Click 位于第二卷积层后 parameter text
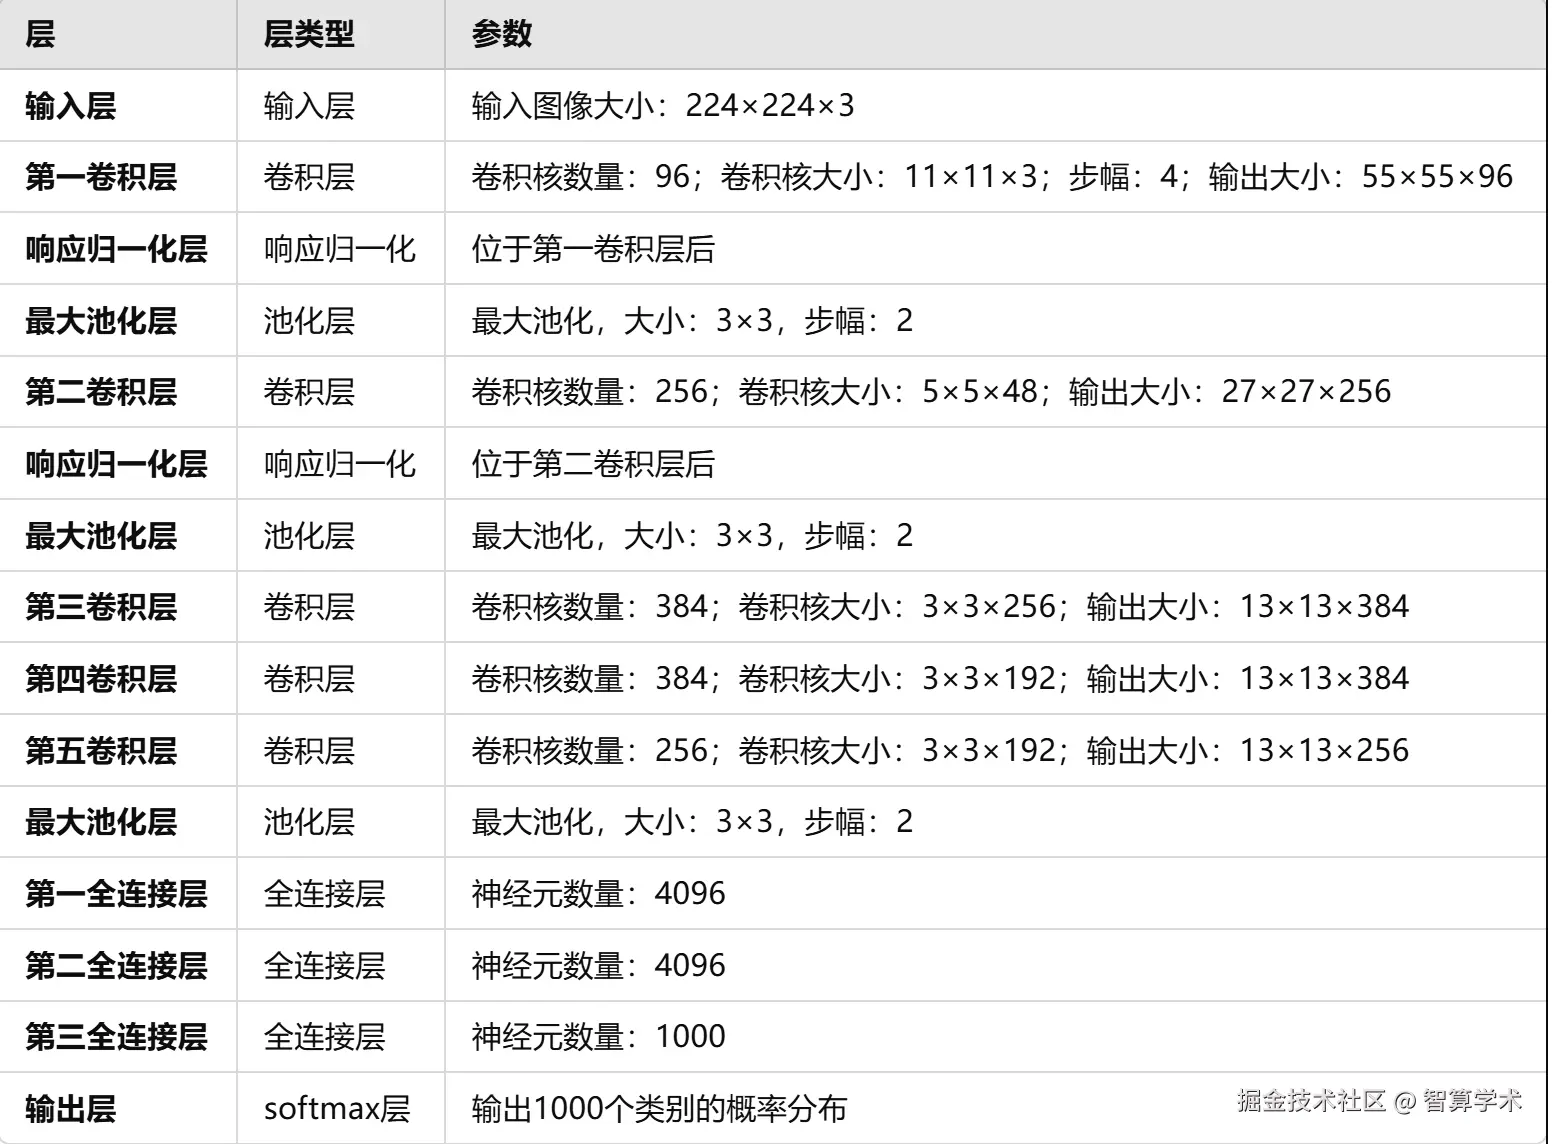Viewport: 1552px width, 1144px height. pos(592,464)
